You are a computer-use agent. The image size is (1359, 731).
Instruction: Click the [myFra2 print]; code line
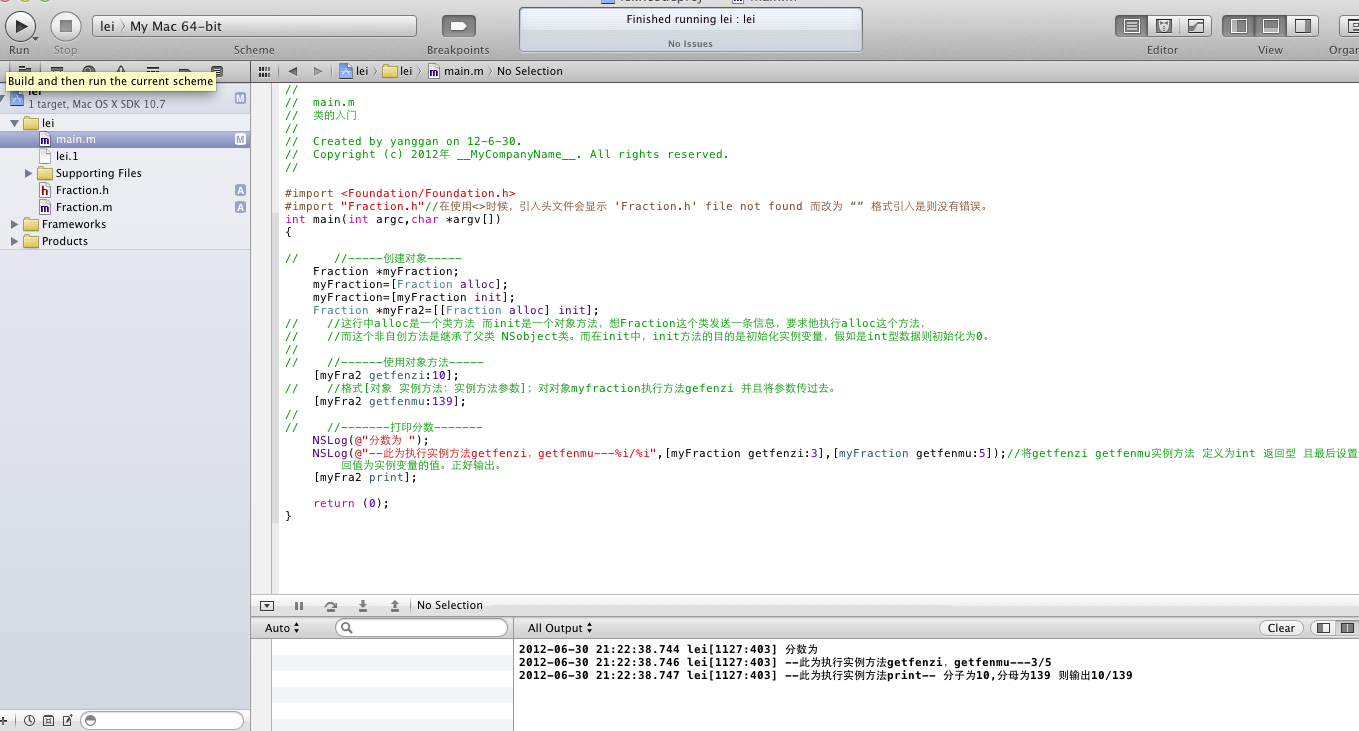tap(364, 477)
